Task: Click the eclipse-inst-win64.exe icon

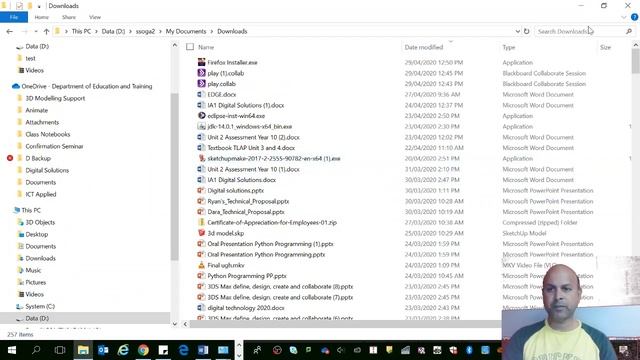Action: (201, 116)
